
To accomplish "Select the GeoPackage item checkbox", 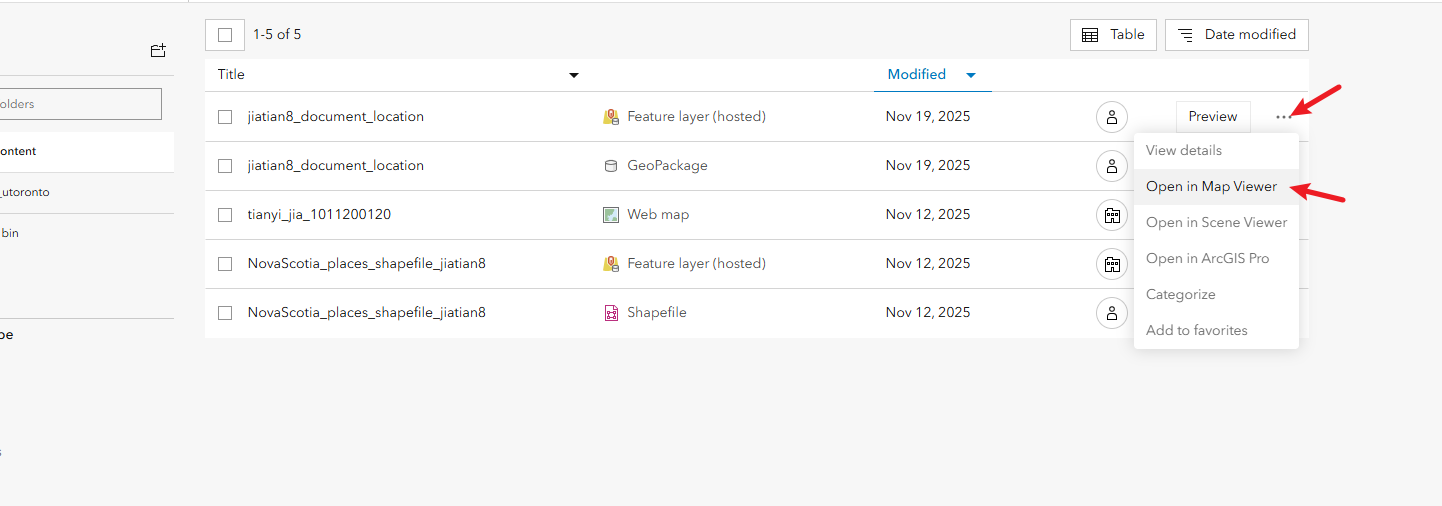I will (x=225, y=166).
